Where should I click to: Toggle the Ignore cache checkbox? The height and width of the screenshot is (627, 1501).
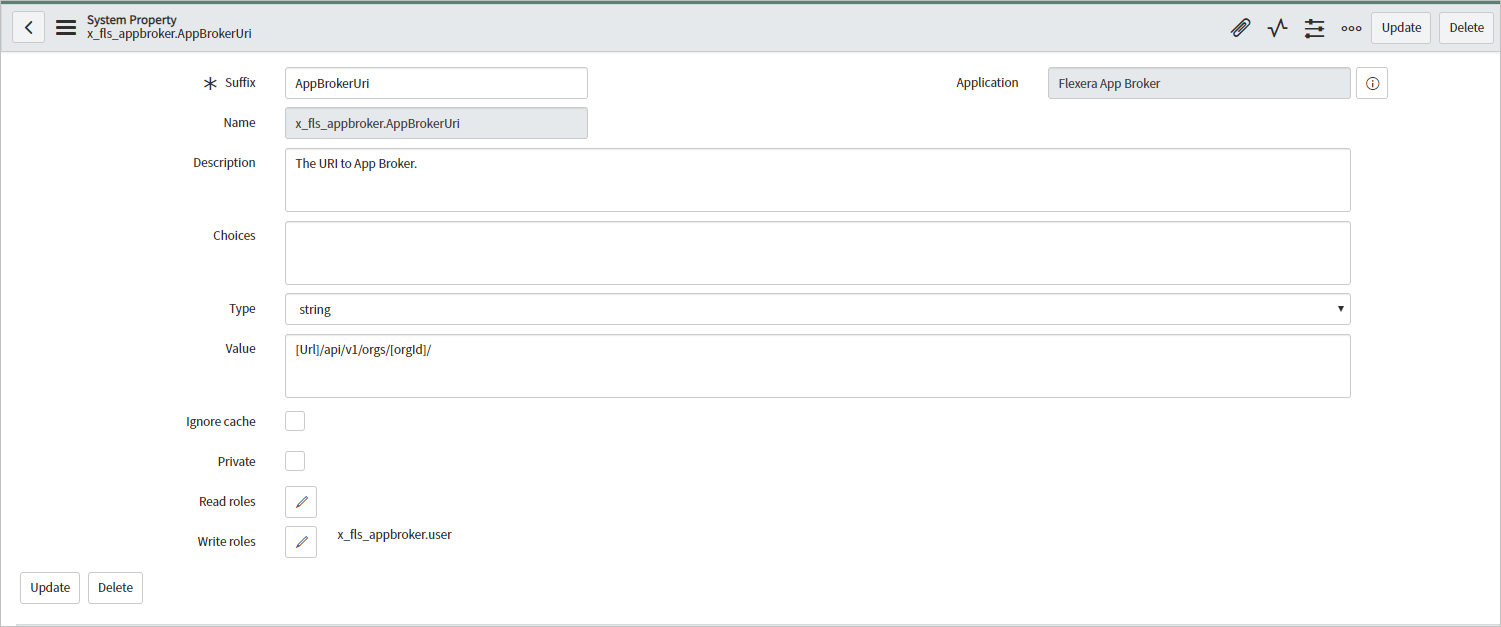click(x=295, y=421)
